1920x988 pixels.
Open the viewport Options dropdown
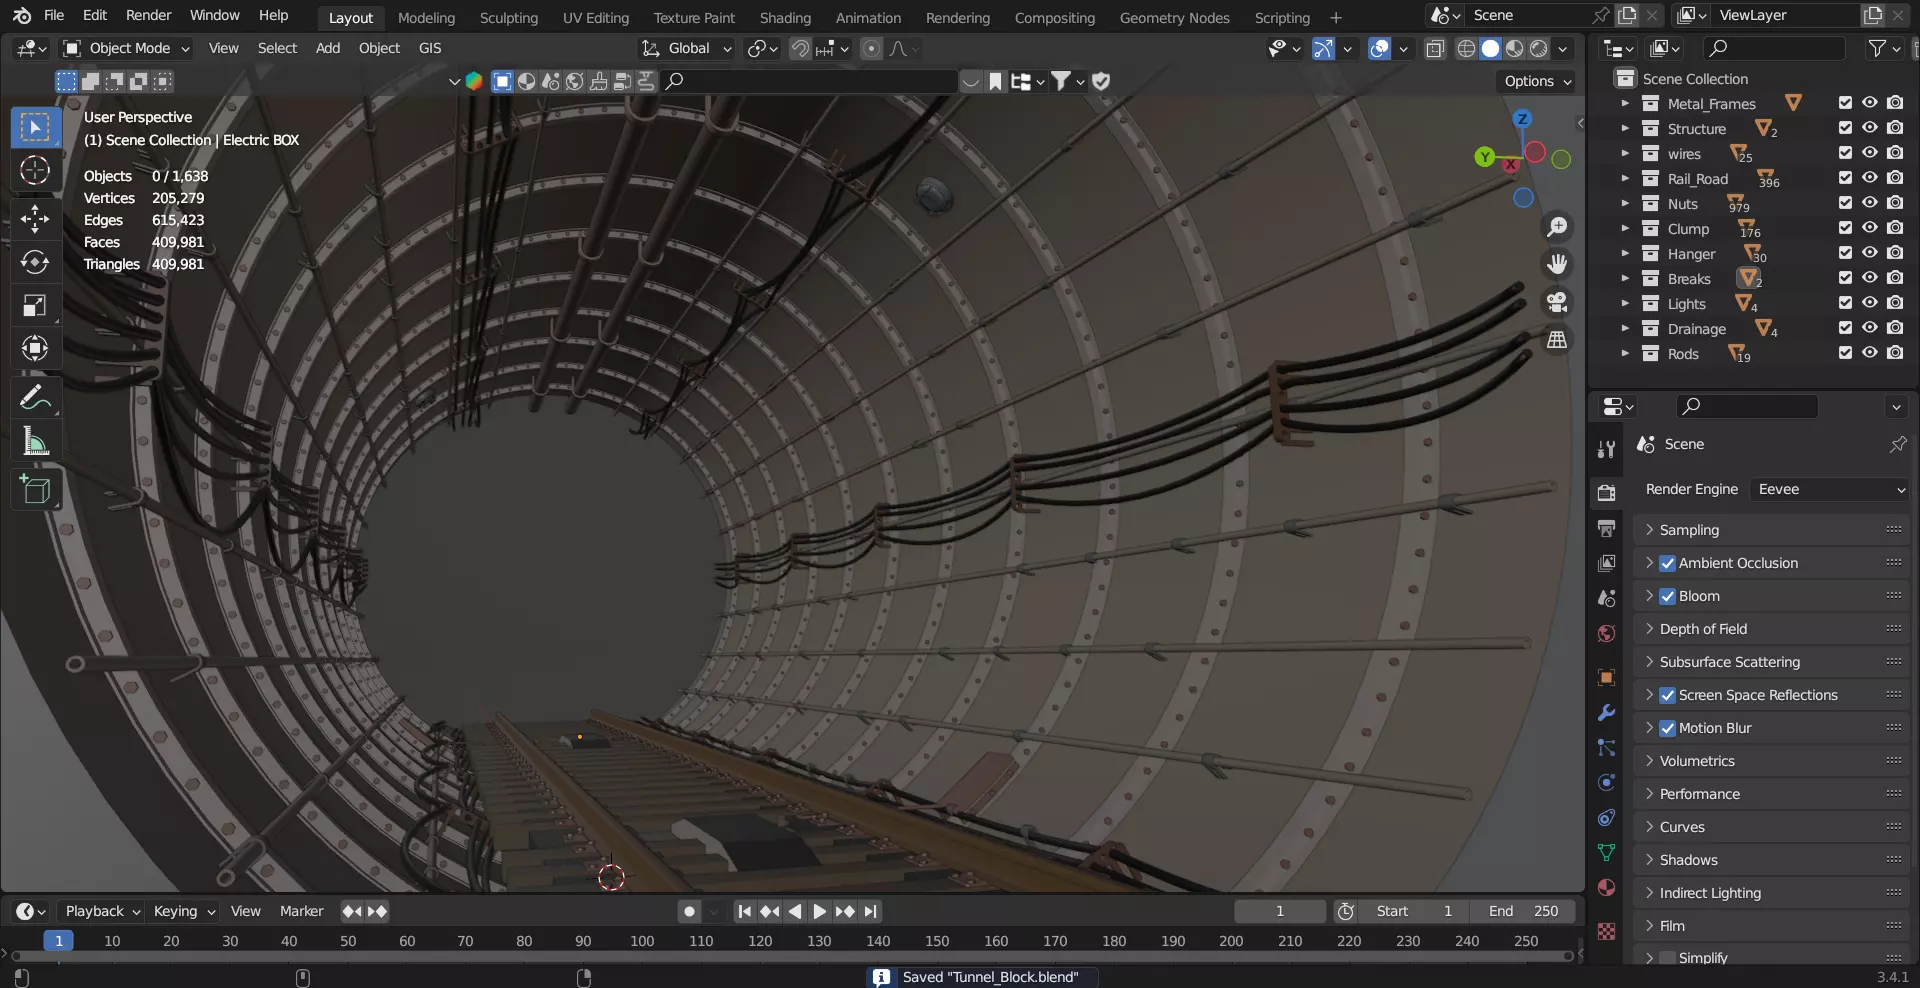pos(1537,81)
